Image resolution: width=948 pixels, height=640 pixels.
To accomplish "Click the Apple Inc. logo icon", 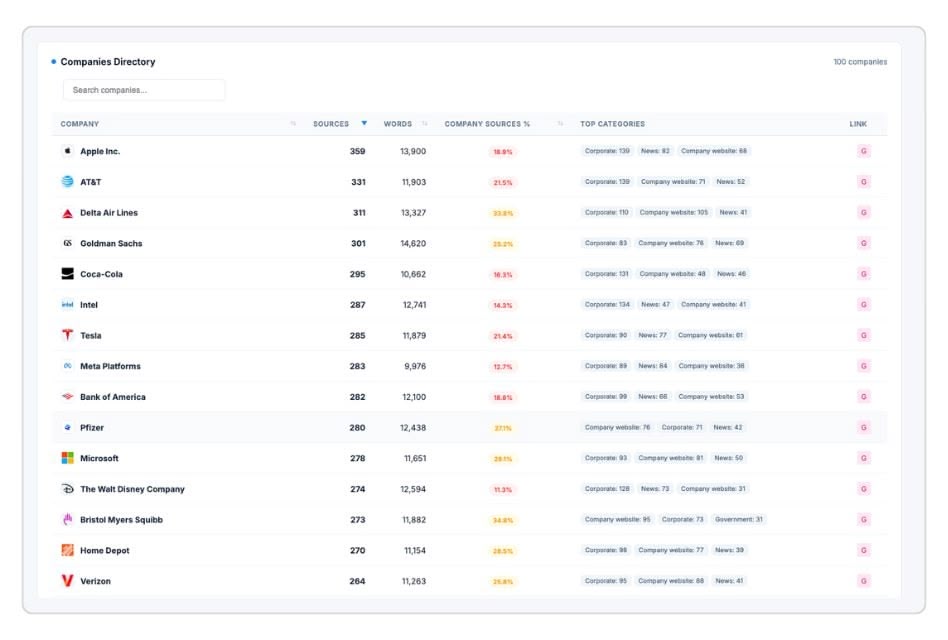I will (x=67, y=151).
